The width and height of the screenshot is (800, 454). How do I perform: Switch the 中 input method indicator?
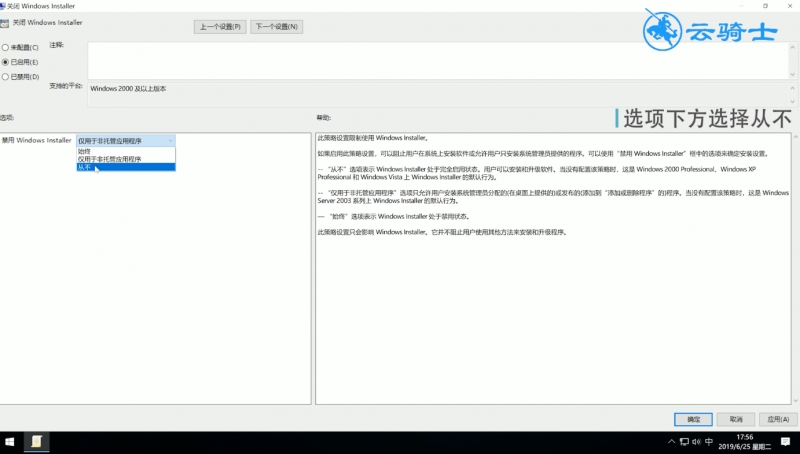pyautogui.click(x=709, y=442)
